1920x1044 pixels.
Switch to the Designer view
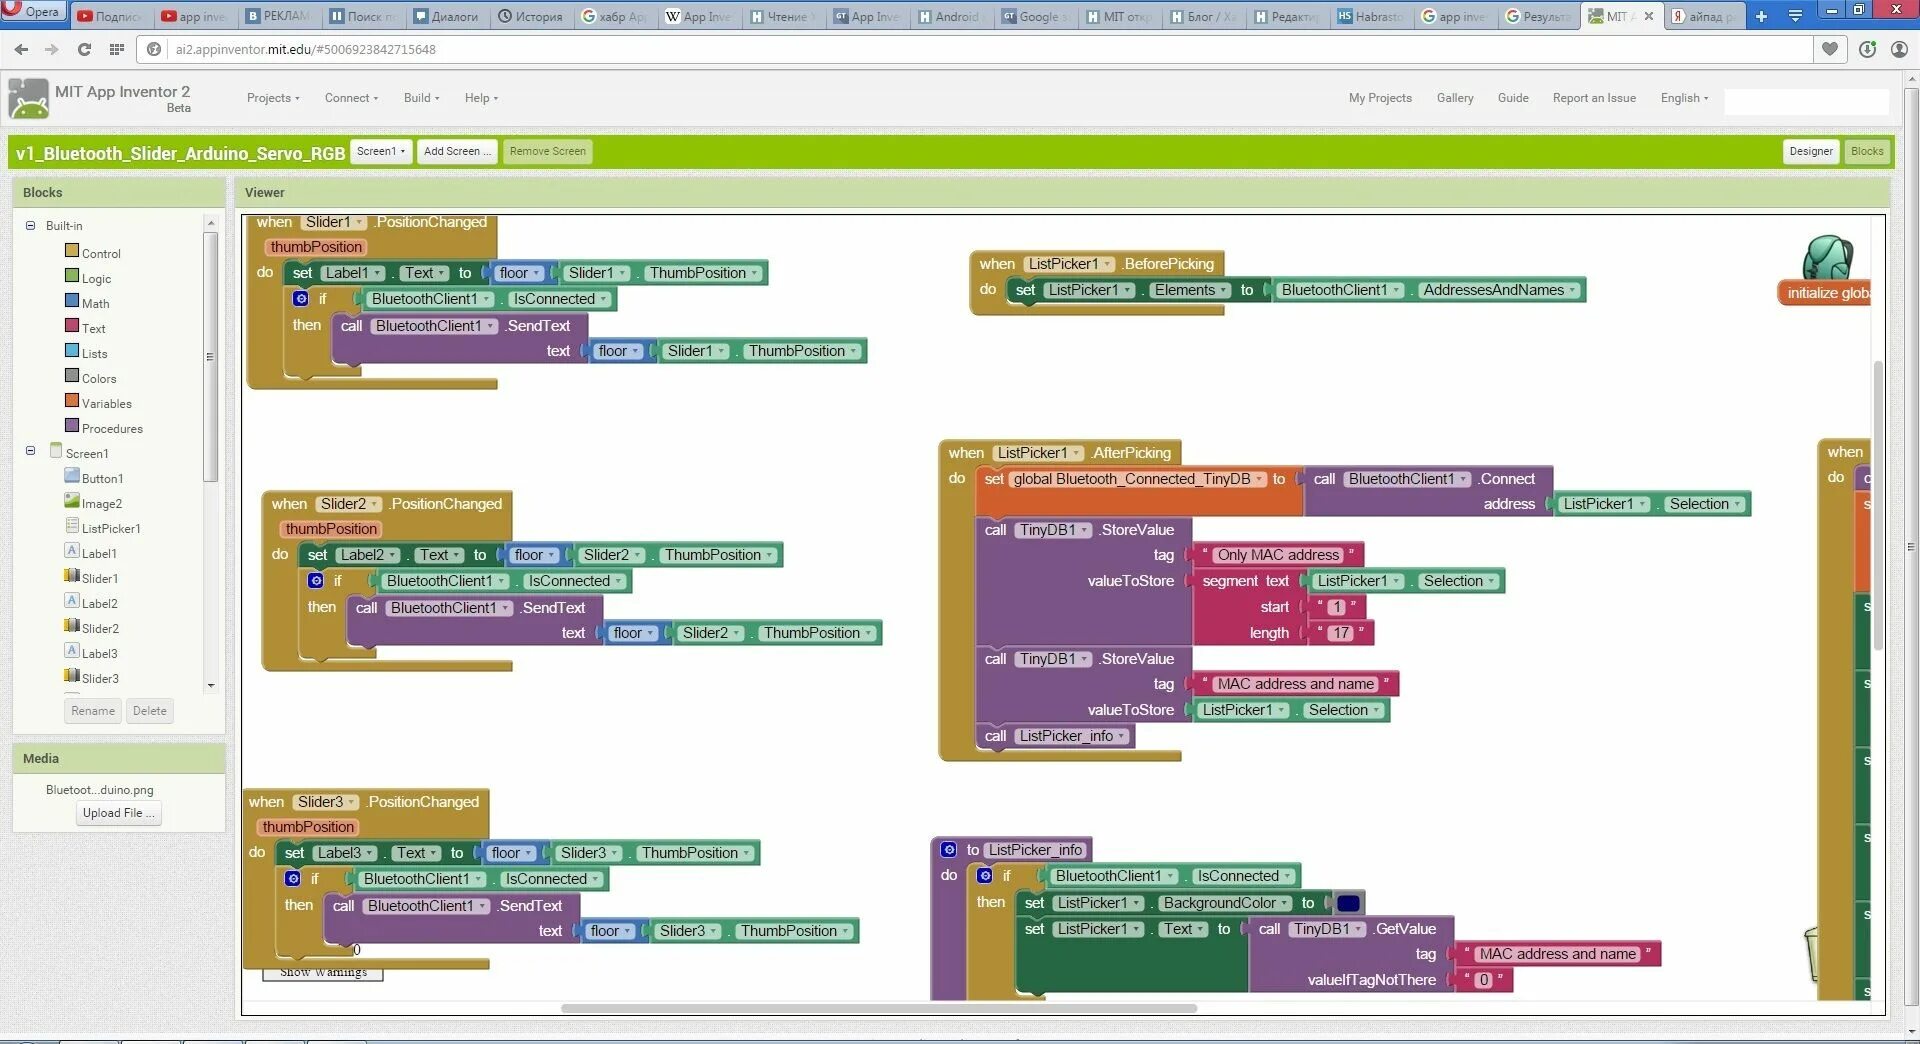1811,151
